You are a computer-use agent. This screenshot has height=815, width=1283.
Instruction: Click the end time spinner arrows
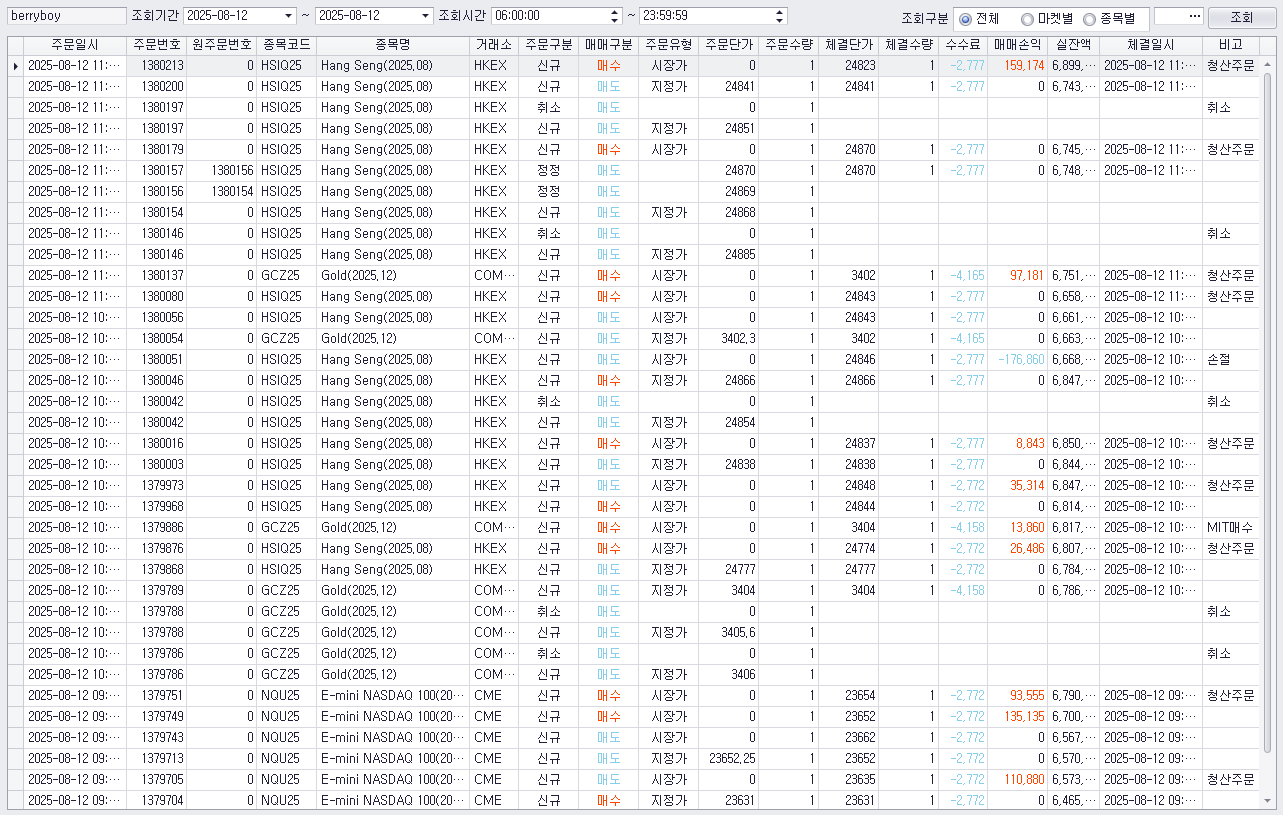(780, 16)
